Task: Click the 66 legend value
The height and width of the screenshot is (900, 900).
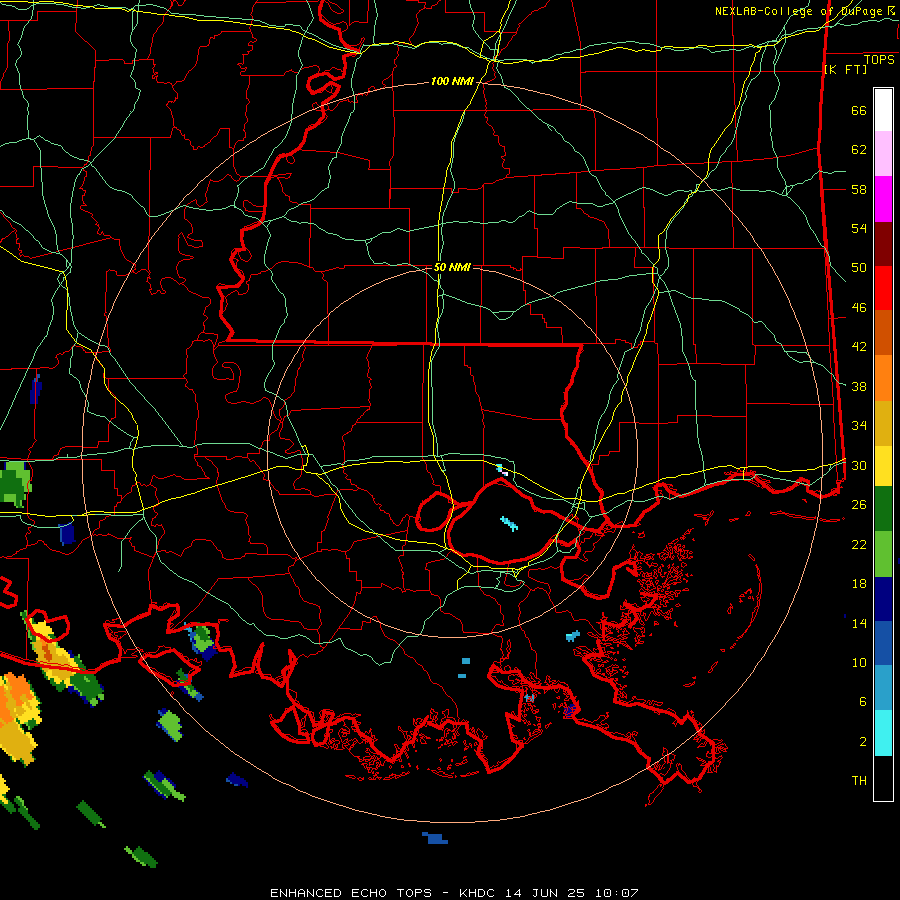Action: click(x=859, y=110)
